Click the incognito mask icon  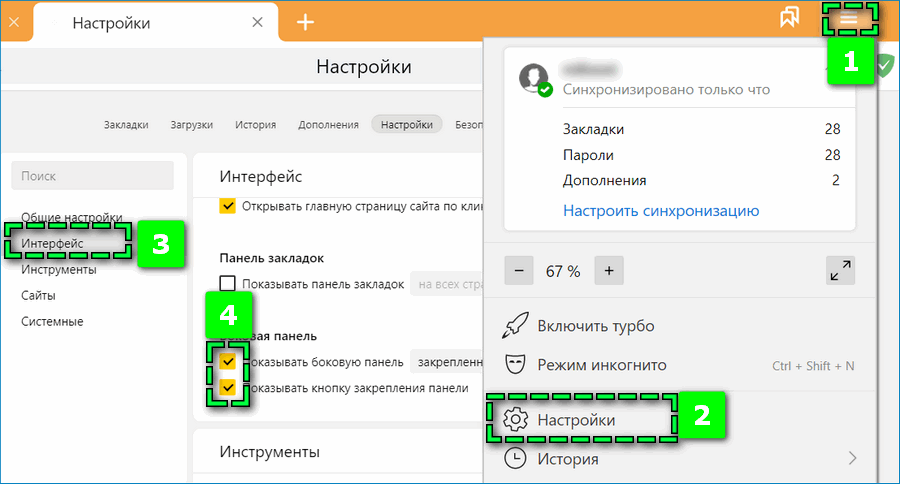515,365
